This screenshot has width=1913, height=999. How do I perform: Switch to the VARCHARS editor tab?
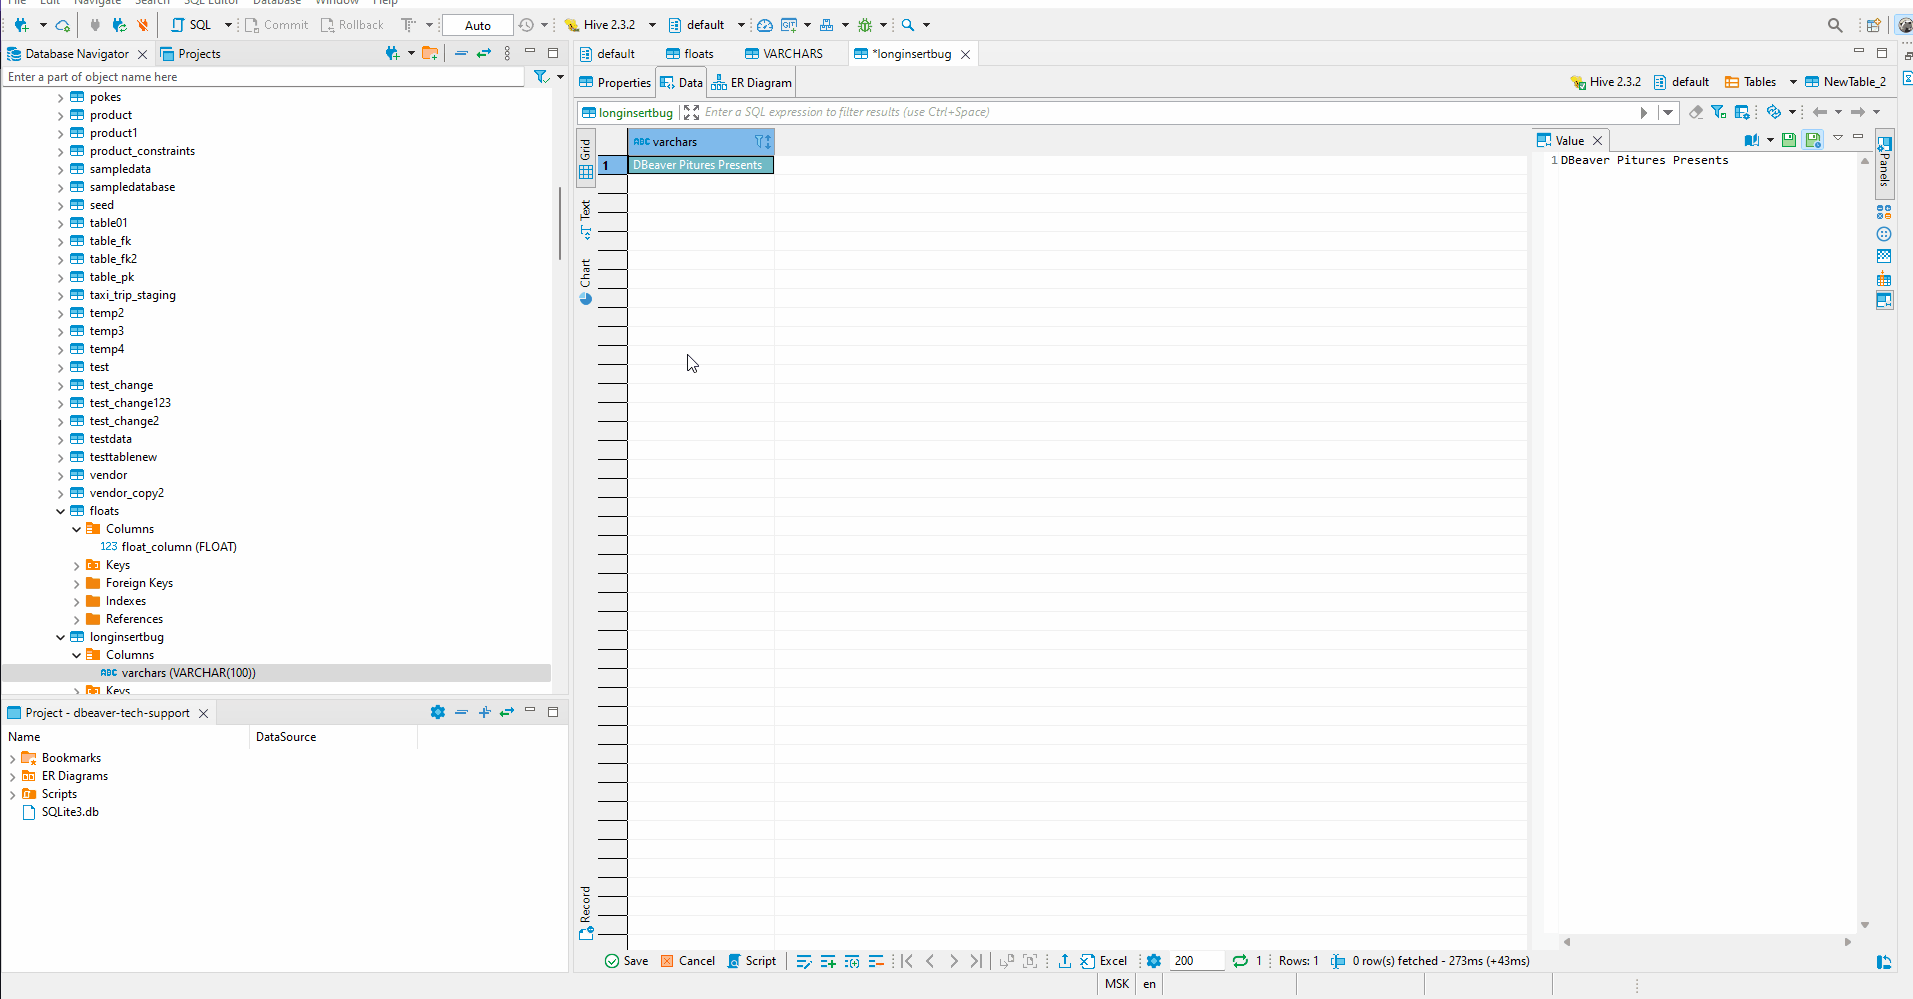coord(784,54)
